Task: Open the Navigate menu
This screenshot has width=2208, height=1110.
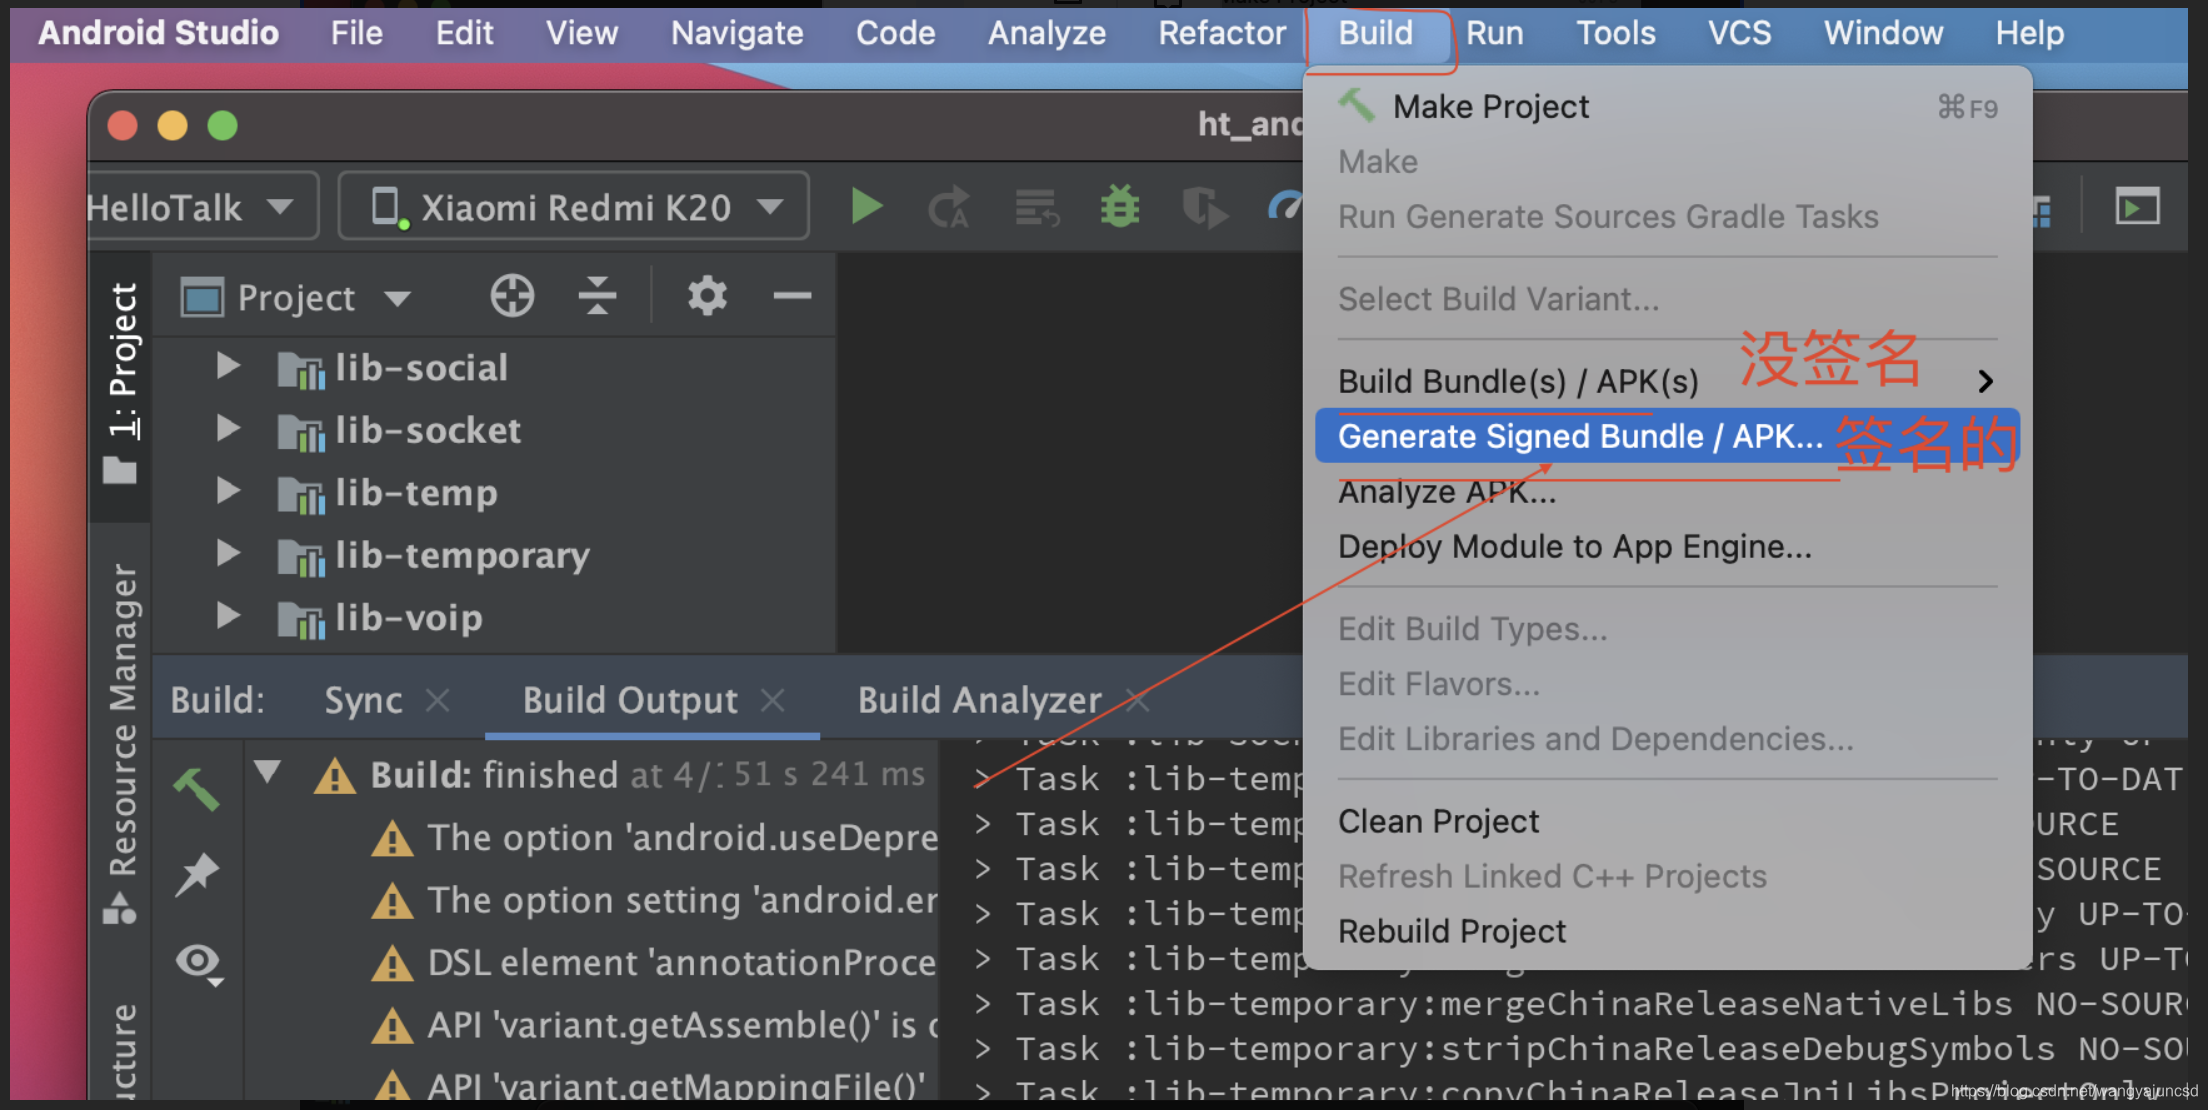Action: click(737, 33)
